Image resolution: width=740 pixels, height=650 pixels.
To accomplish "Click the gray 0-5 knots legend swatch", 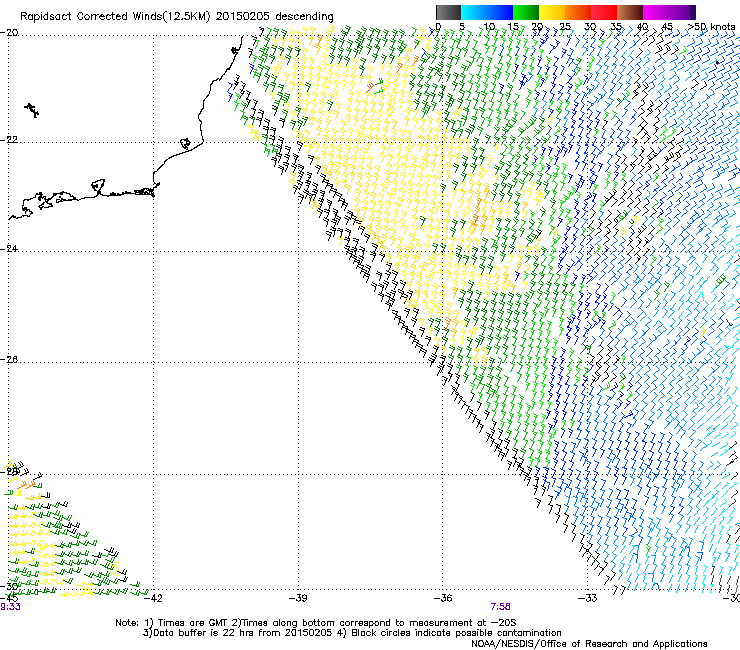I will tap(448, 12).
